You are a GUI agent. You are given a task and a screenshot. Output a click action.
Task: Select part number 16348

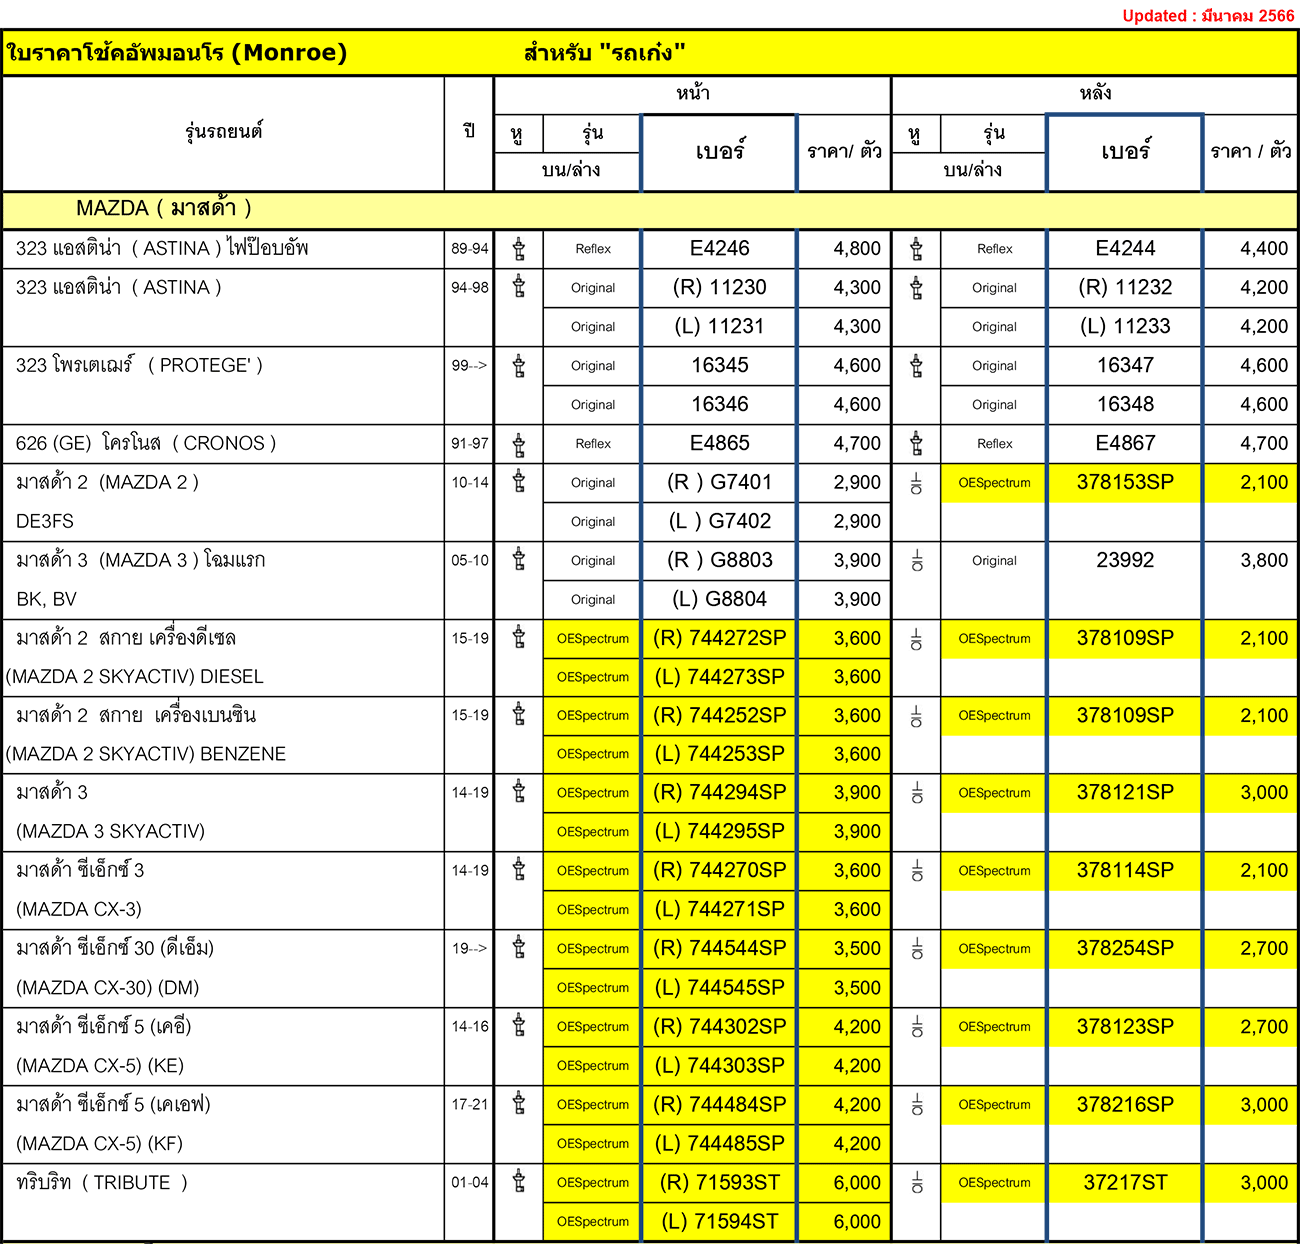click(x=1125, y=404)
